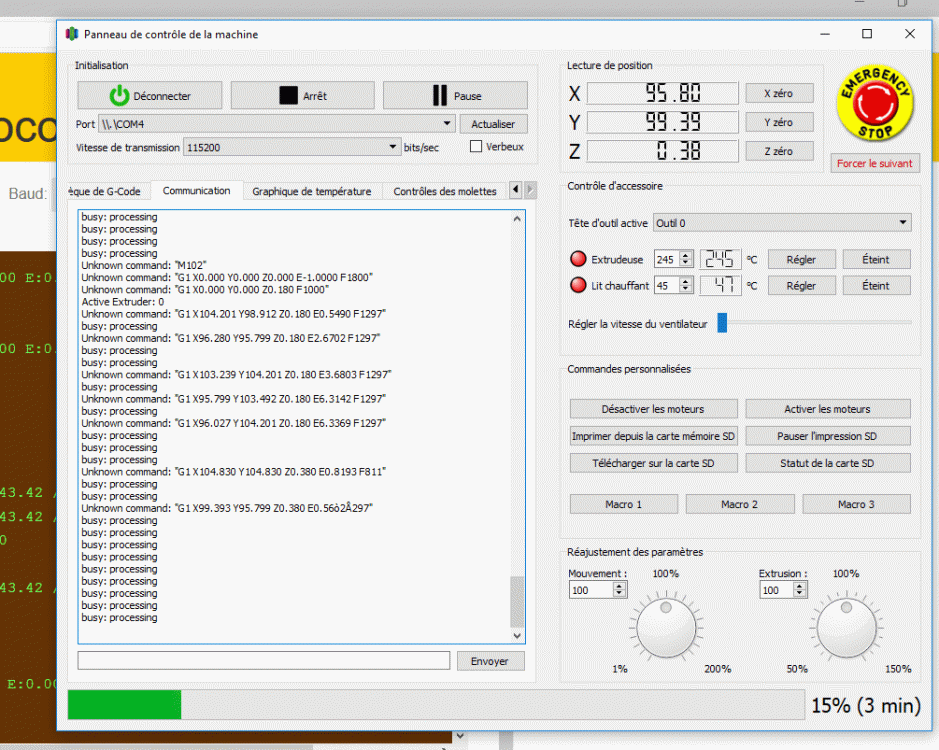Click the Y zéro button
The image size is (939, 750).
click(779, 122)
